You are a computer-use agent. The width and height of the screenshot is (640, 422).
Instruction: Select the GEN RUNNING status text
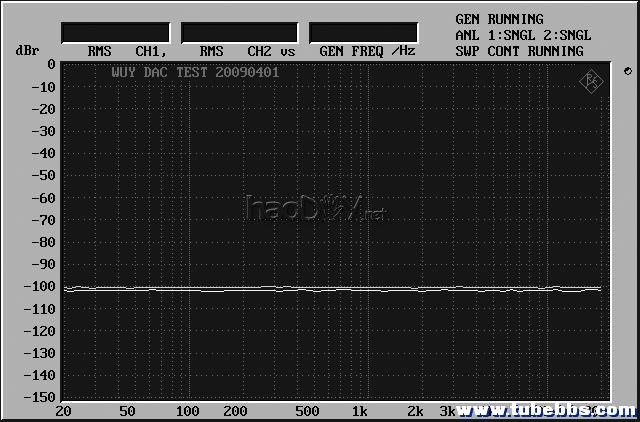click(499, 19)
